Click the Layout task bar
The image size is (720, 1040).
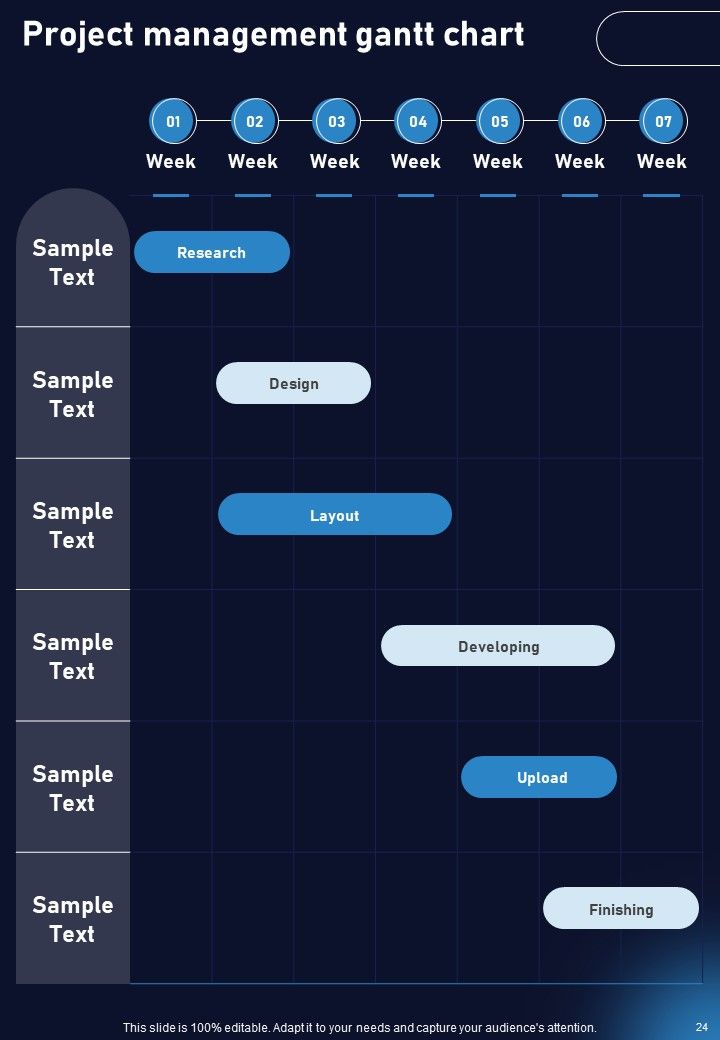click(x=335, y=515)
